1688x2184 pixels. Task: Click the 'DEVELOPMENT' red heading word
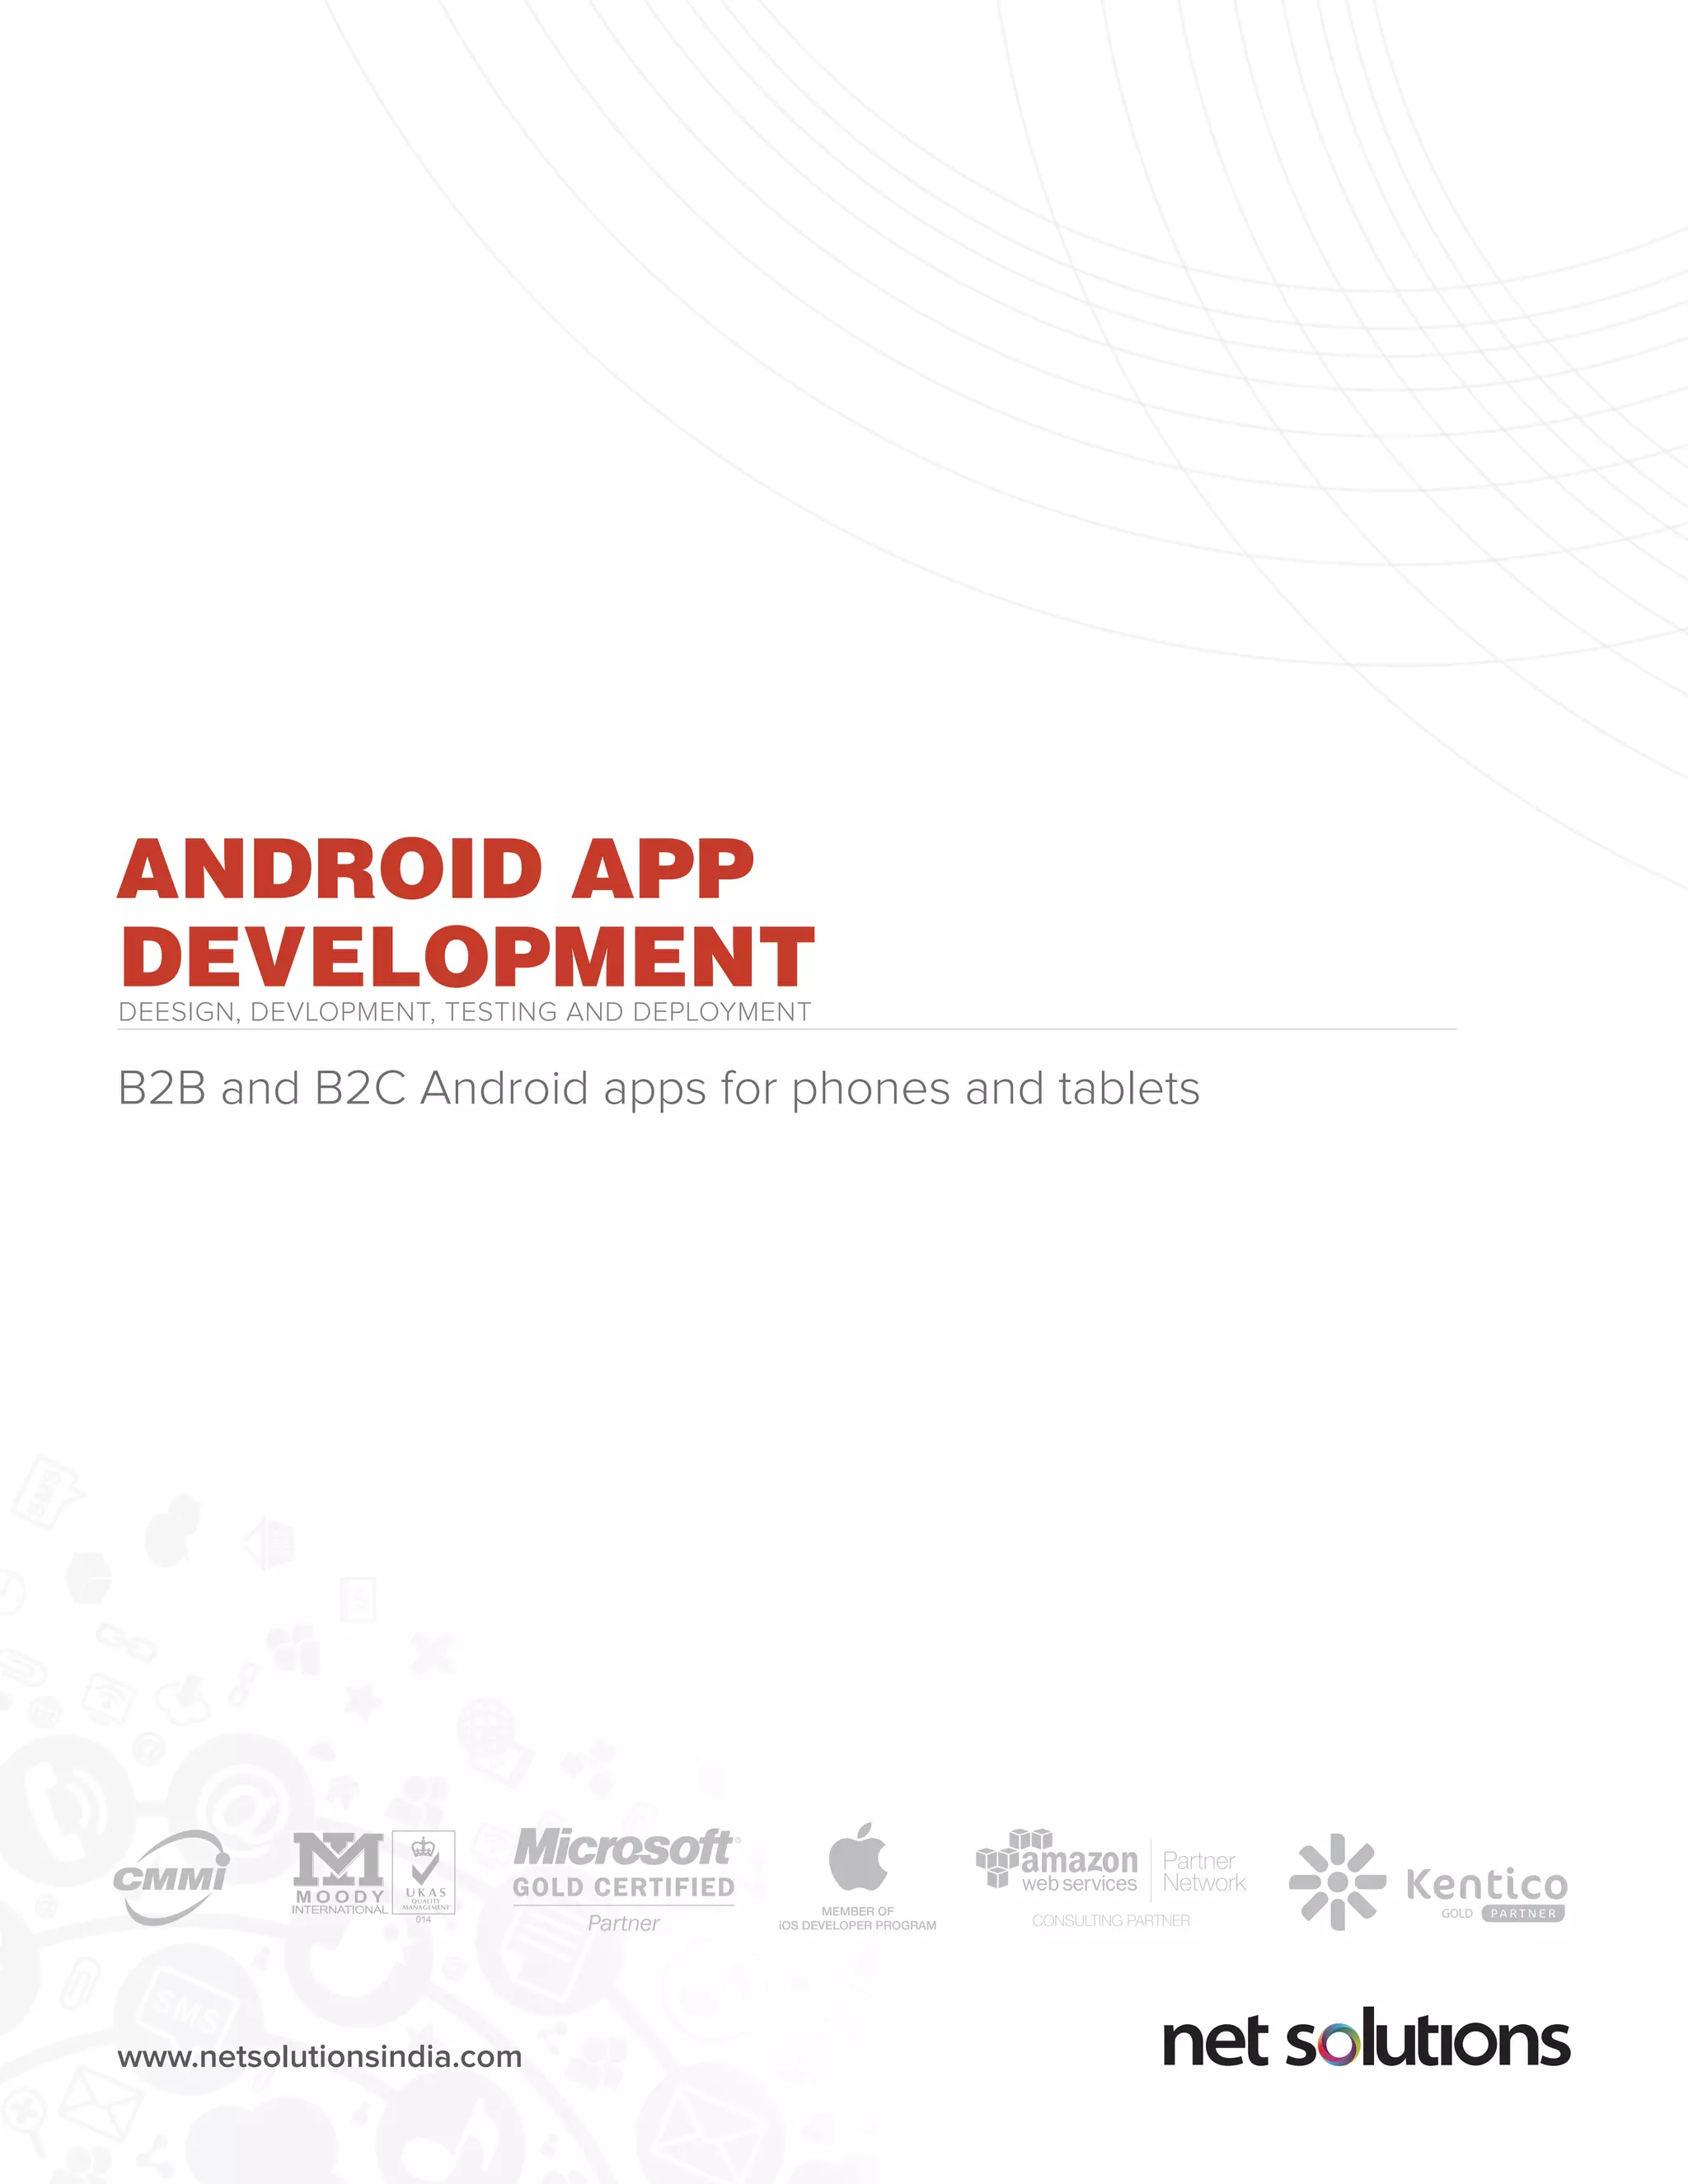(467, 957)
